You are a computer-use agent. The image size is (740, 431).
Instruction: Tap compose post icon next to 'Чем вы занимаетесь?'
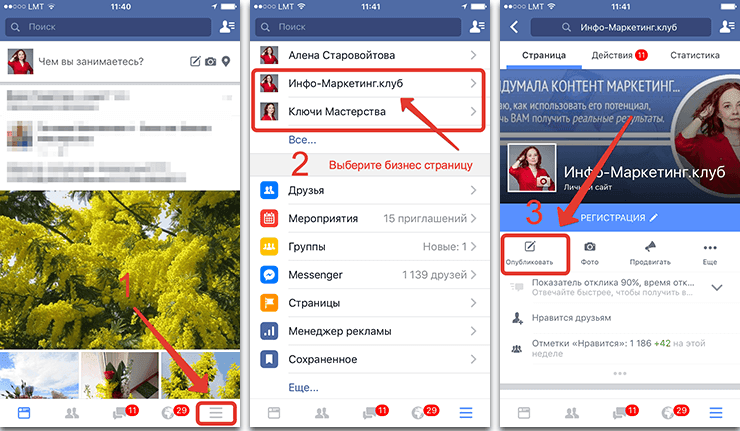[x=195, y=61]
